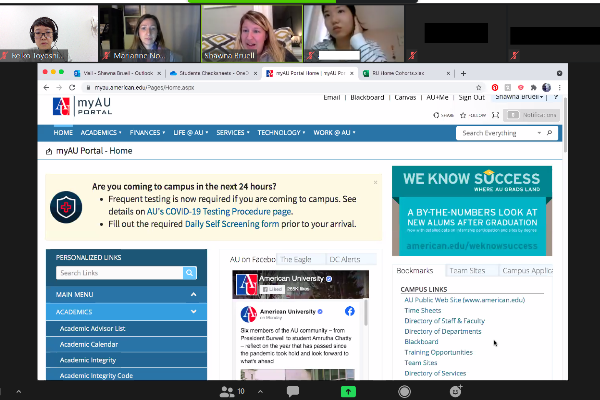Reload the myAU page
600x400 pixels.
coord(72,87)
